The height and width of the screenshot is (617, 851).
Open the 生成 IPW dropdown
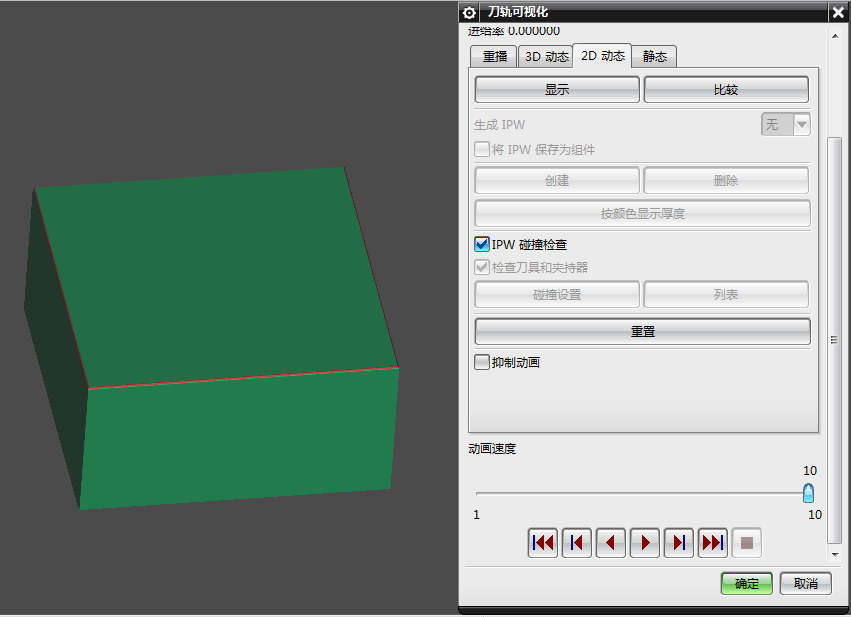pos(786,124)
